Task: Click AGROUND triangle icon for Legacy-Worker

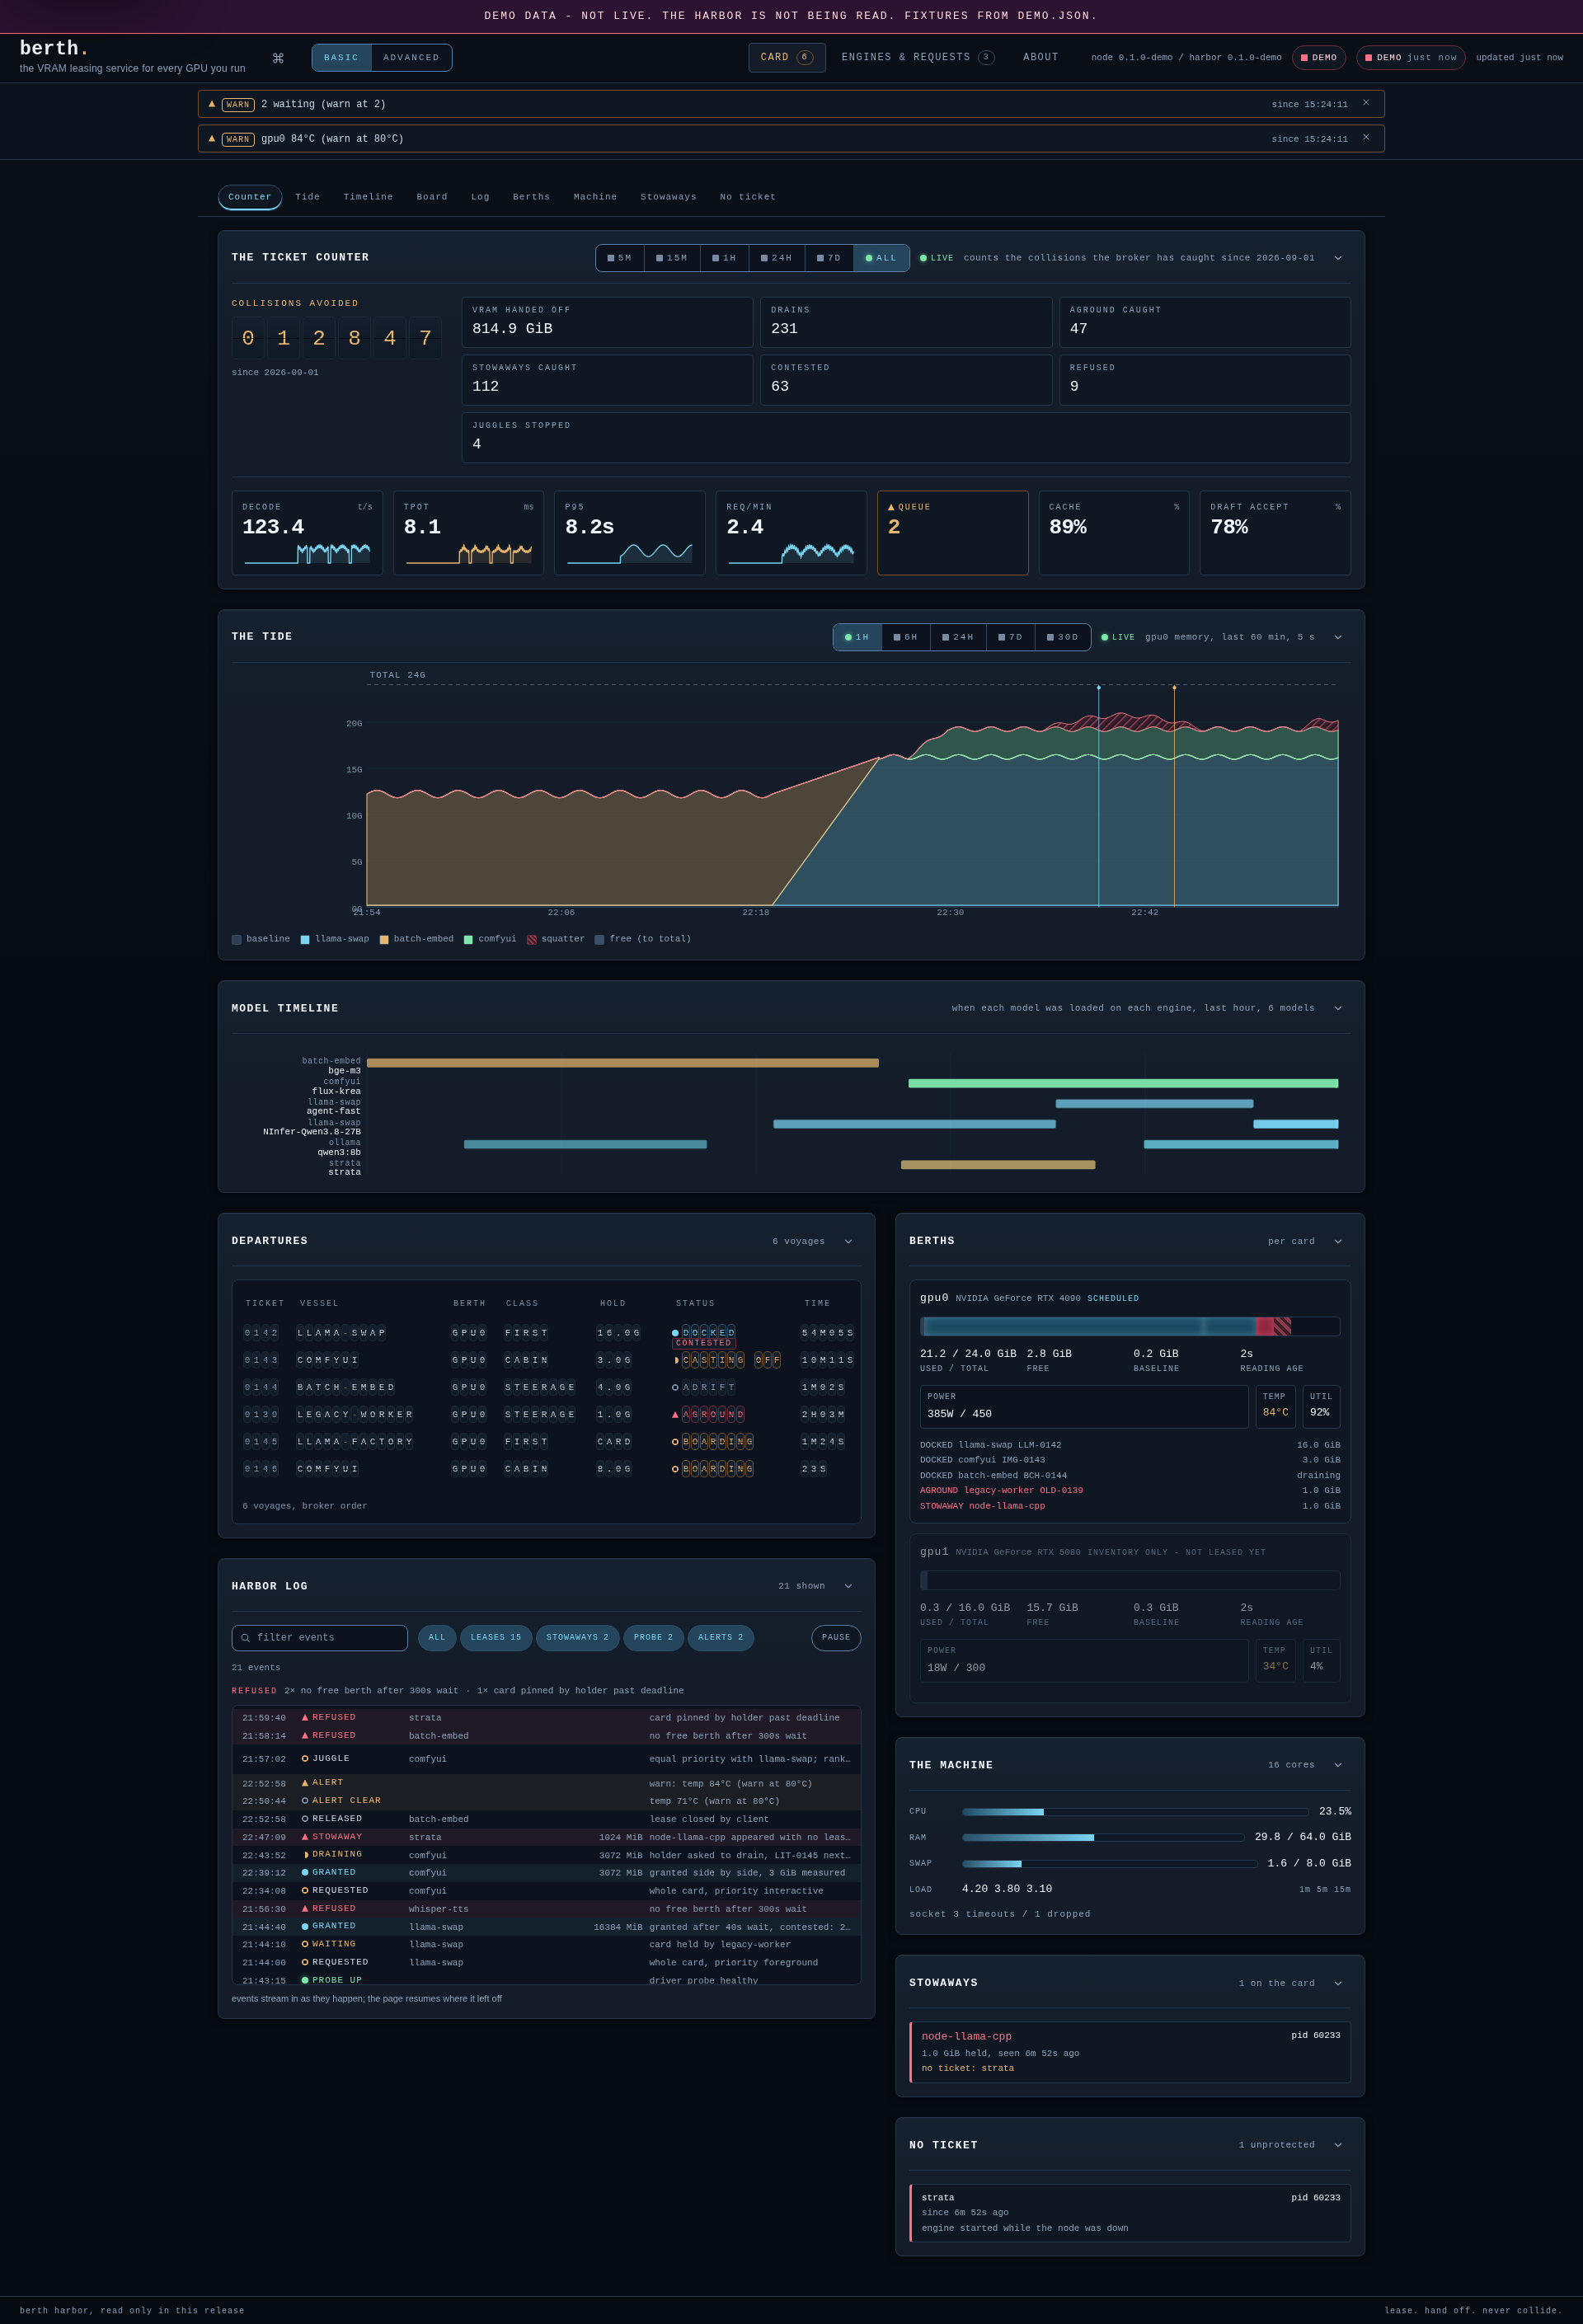Action: (675, 1415)
